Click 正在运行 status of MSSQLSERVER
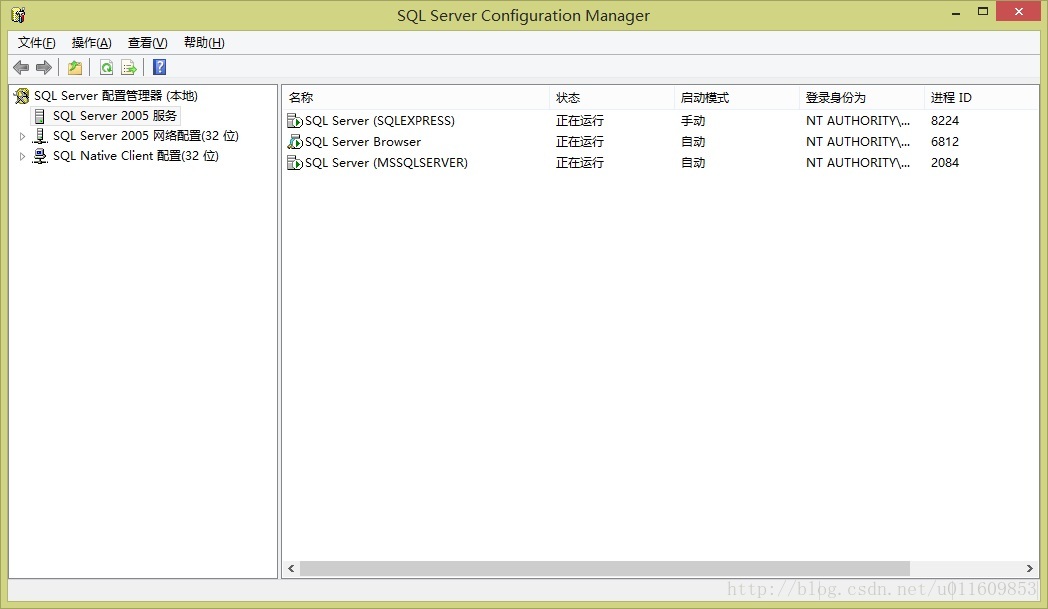The height and width of the screenshot is (609, 1048). pyautogui.click(x=579, y=162)
